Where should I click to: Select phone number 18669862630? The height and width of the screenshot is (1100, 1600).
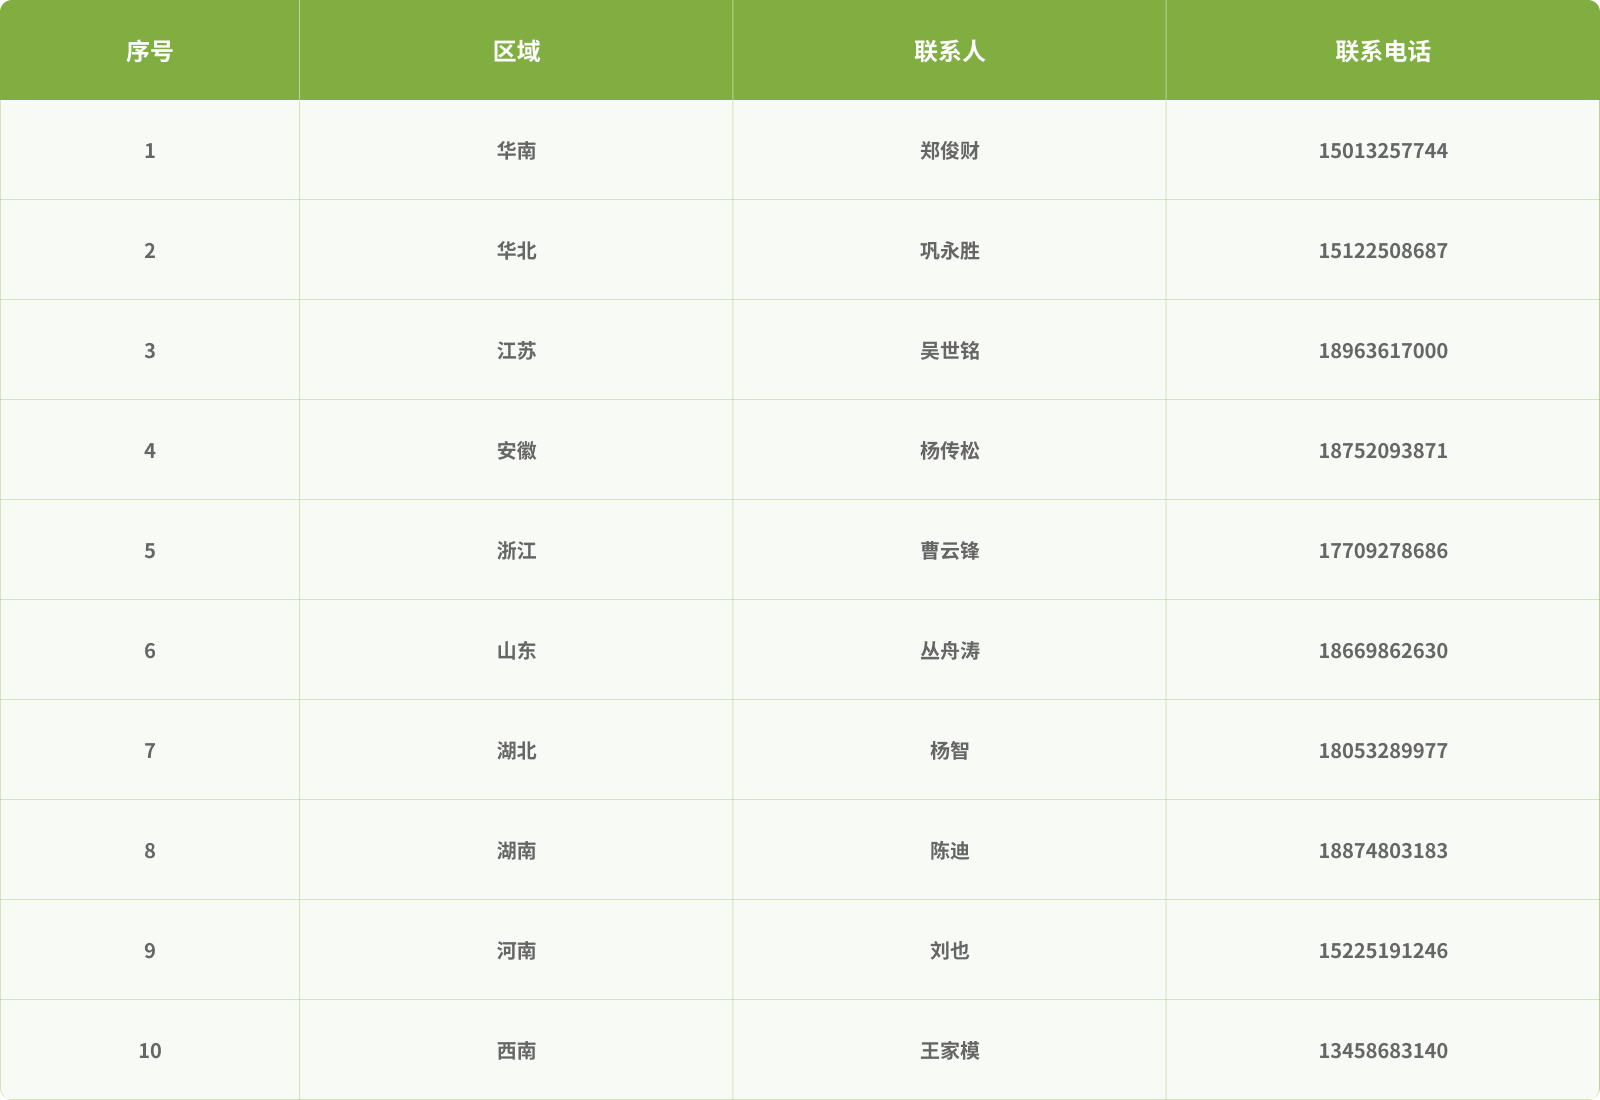point(1382,651)
